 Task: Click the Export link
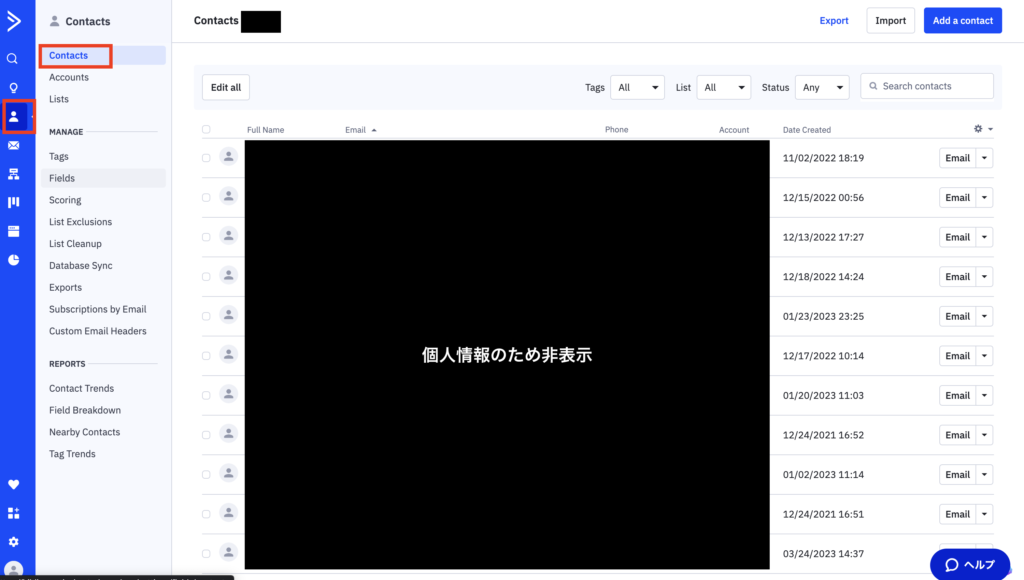click(834, 21)
